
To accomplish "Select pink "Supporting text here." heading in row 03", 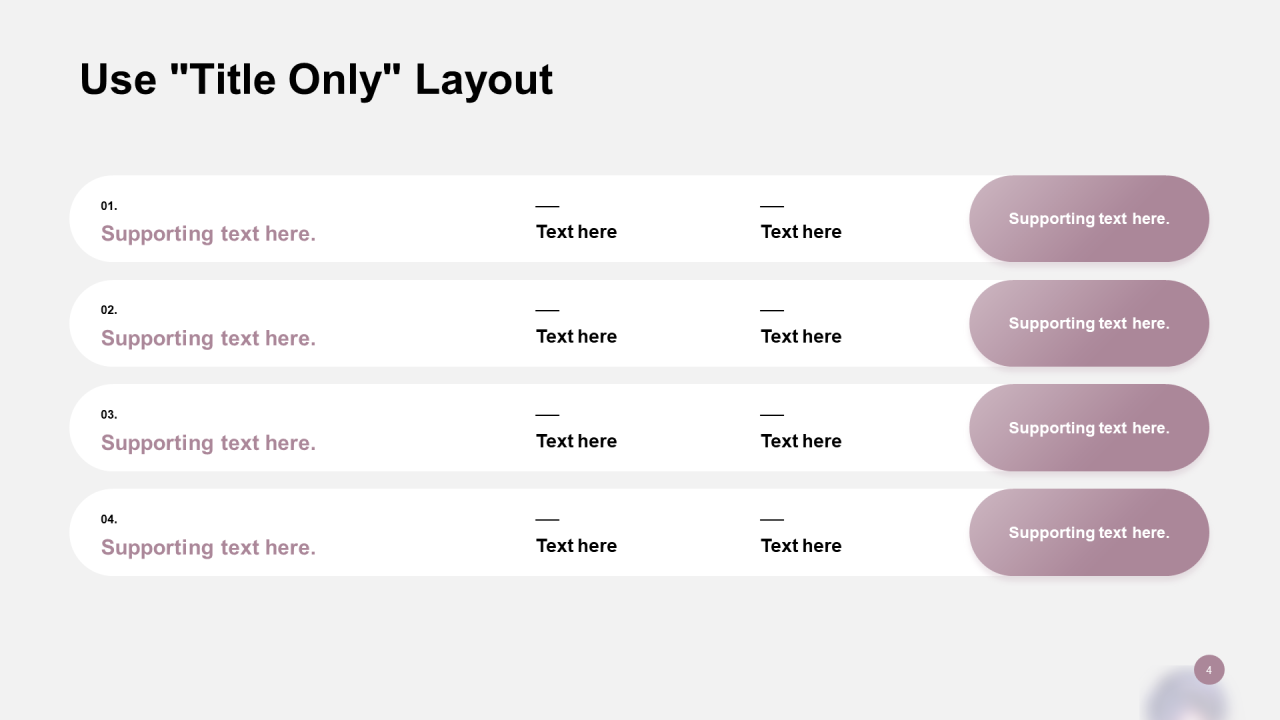I will (x=208, y=443).
